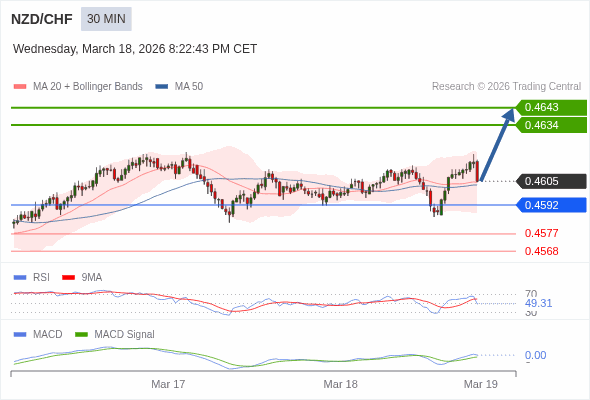The image size is (590, 400).
Task: Click the MACD legend swatch
Action: (20, 335)
